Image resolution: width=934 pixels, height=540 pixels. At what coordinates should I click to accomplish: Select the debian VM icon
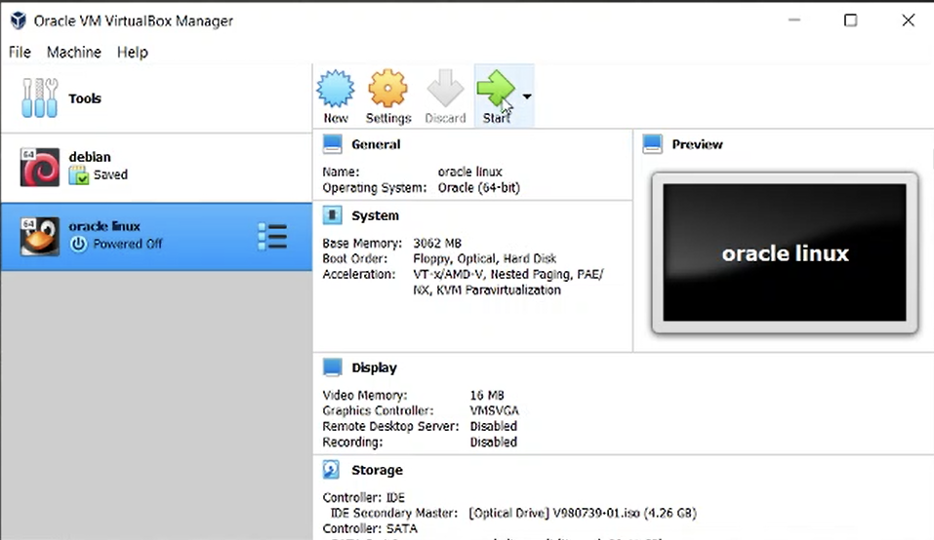tap(40, 167)
